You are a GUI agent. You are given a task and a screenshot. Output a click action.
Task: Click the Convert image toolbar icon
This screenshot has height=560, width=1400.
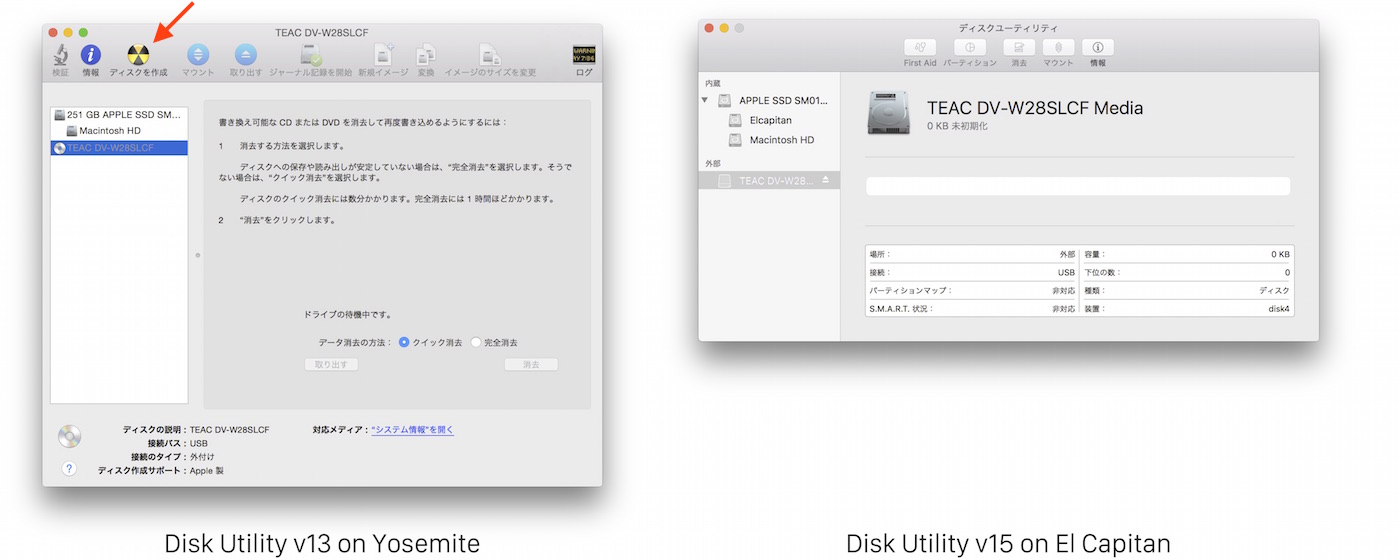426,55
